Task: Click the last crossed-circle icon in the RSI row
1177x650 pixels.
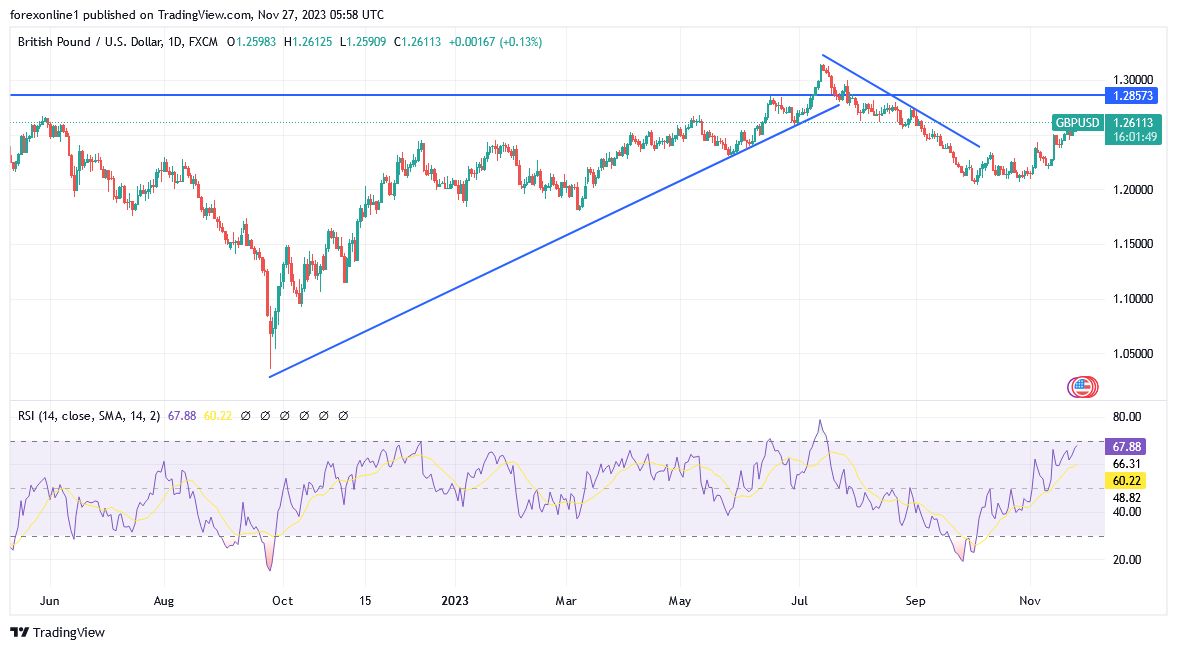Action: [343, 414]
